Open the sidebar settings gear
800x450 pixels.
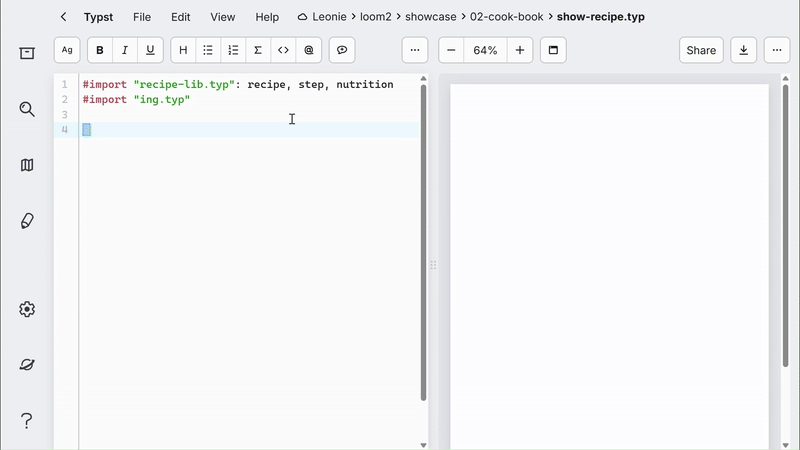27,309
